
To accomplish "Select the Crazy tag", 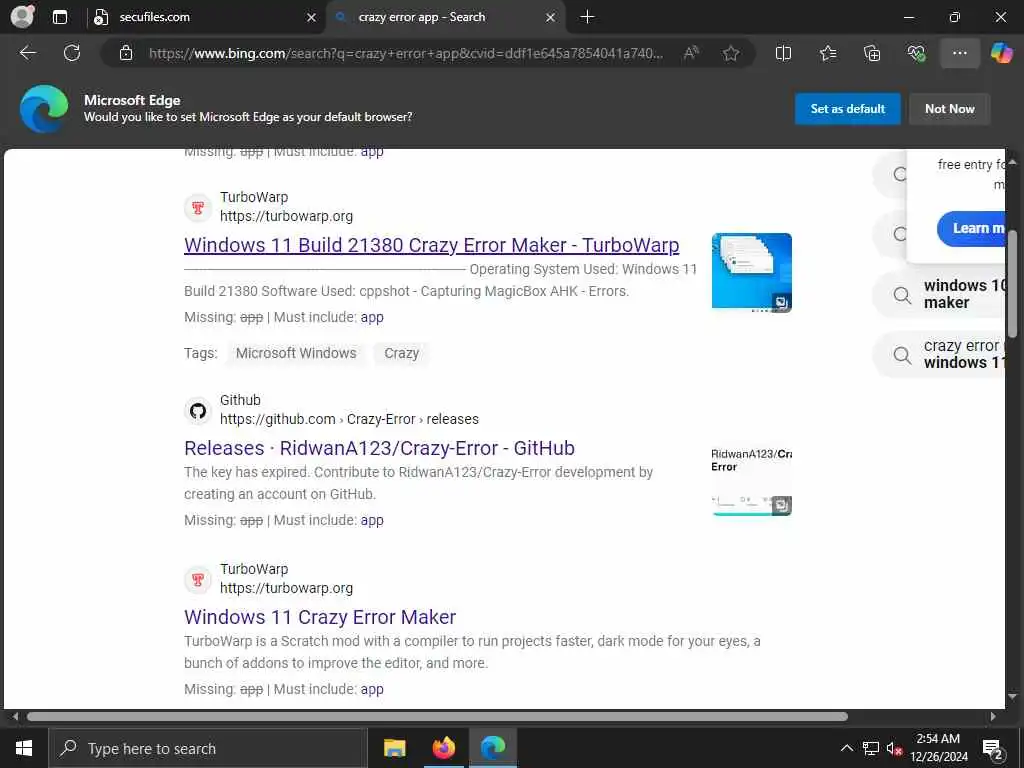I will tap(402, 353).
